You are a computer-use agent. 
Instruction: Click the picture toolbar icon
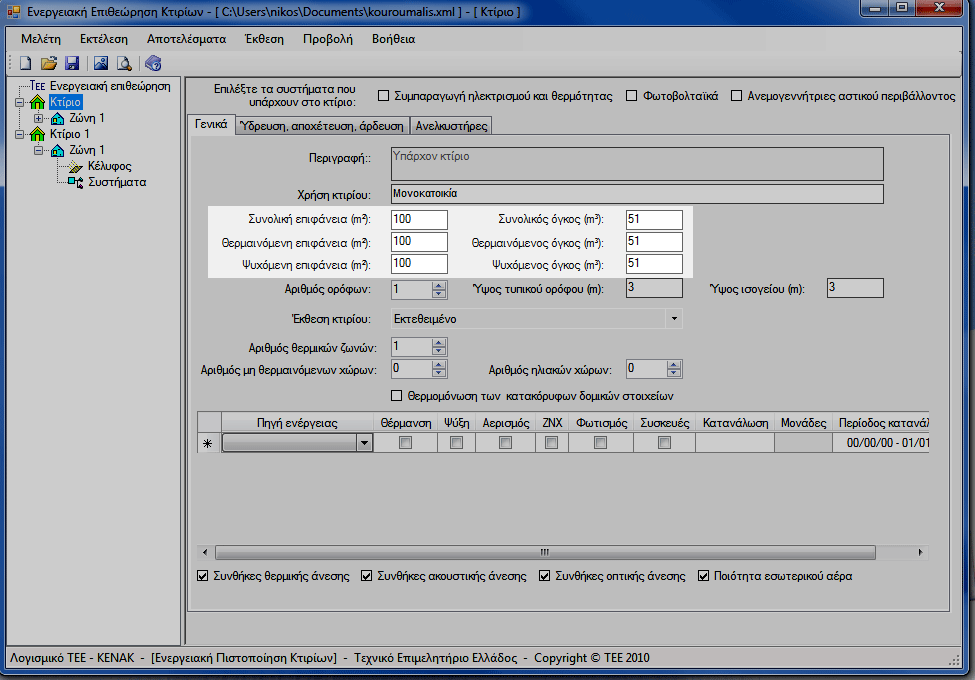(101, 63)
